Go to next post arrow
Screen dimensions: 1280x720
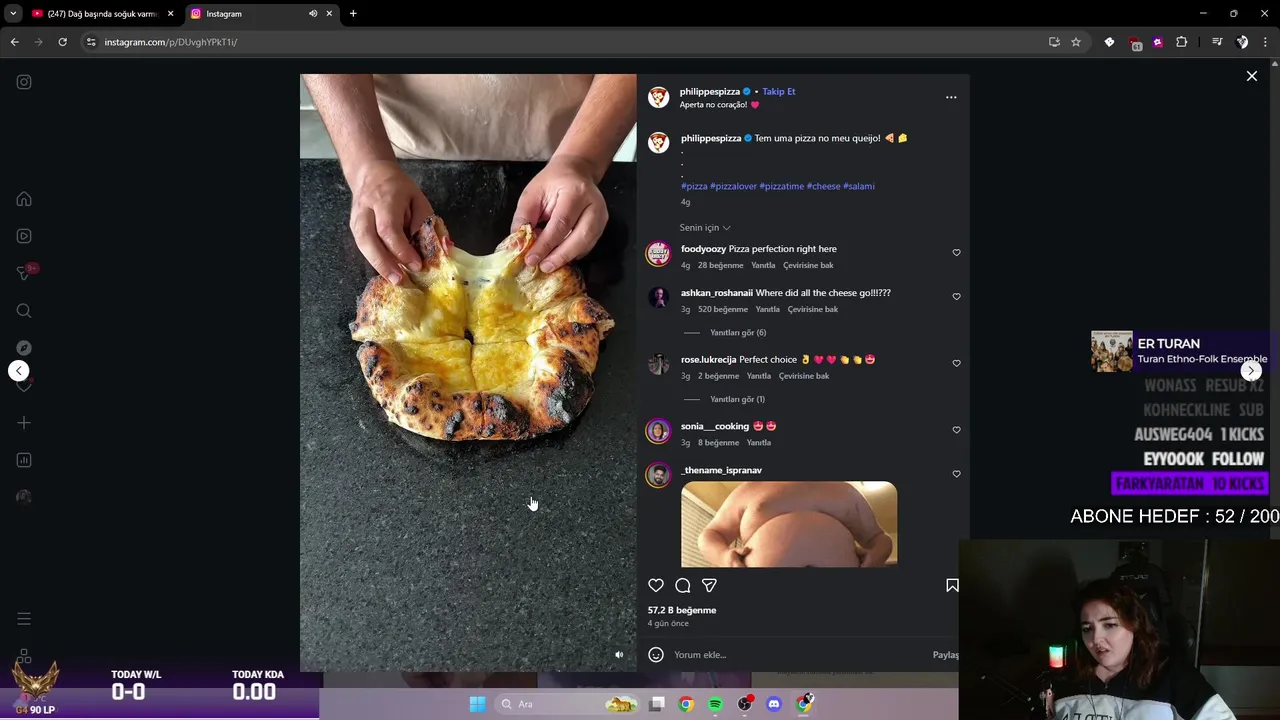pos(1251,371)
